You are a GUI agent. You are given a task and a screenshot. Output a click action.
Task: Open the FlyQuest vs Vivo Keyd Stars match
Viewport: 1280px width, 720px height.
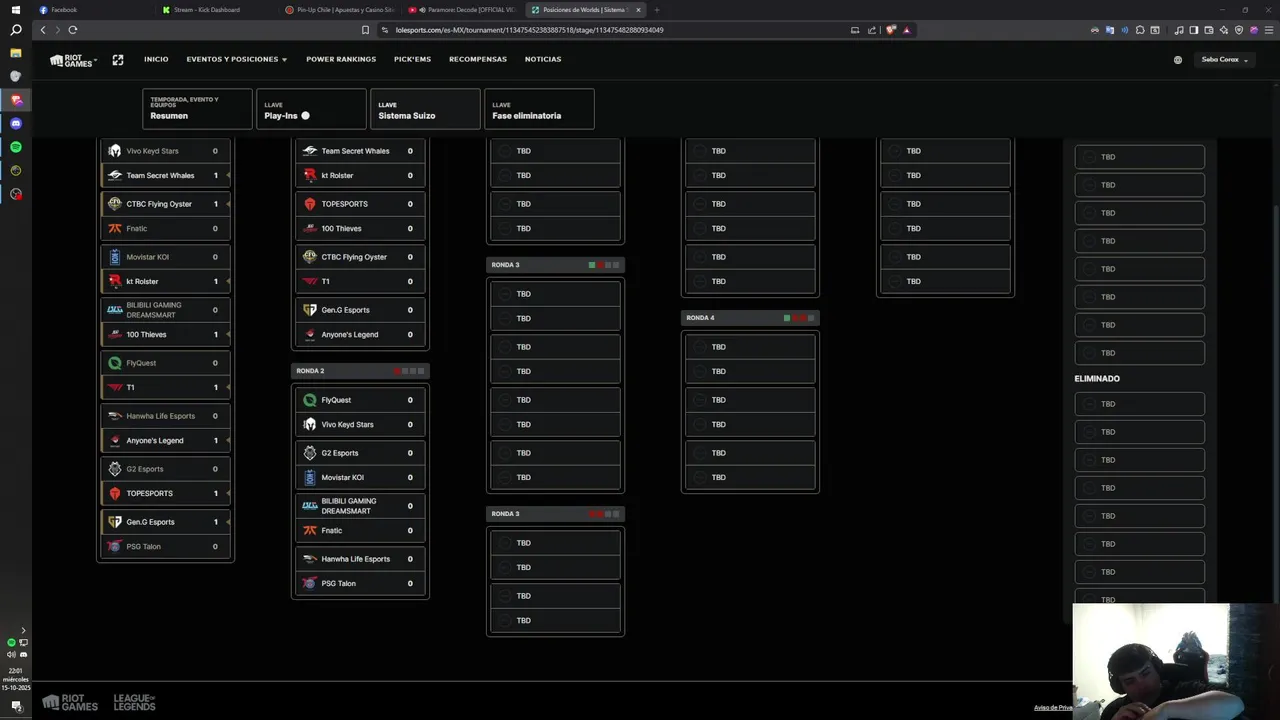click(x=360, y=412)
